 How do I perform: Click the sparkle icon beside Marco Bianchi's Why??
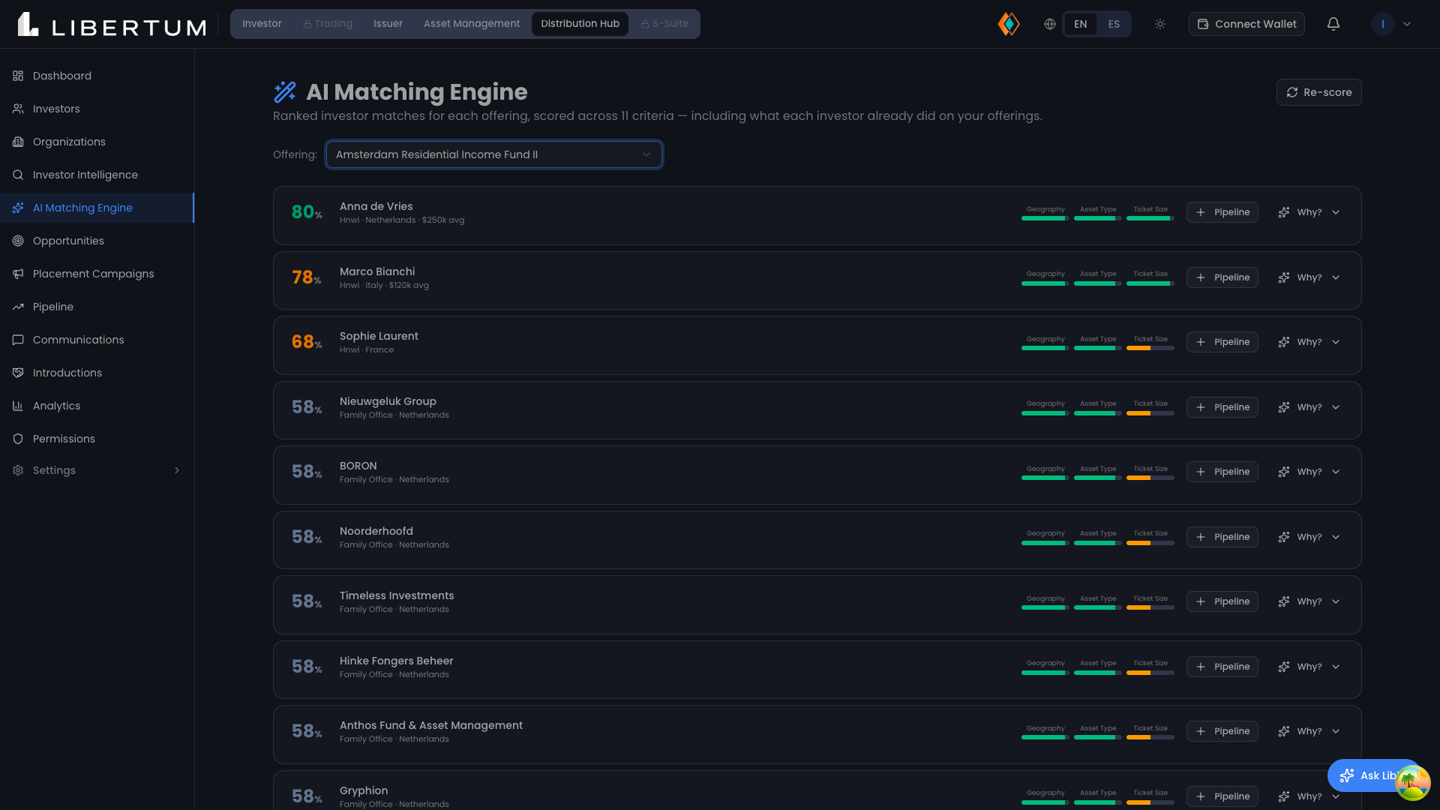[1284, 277]
